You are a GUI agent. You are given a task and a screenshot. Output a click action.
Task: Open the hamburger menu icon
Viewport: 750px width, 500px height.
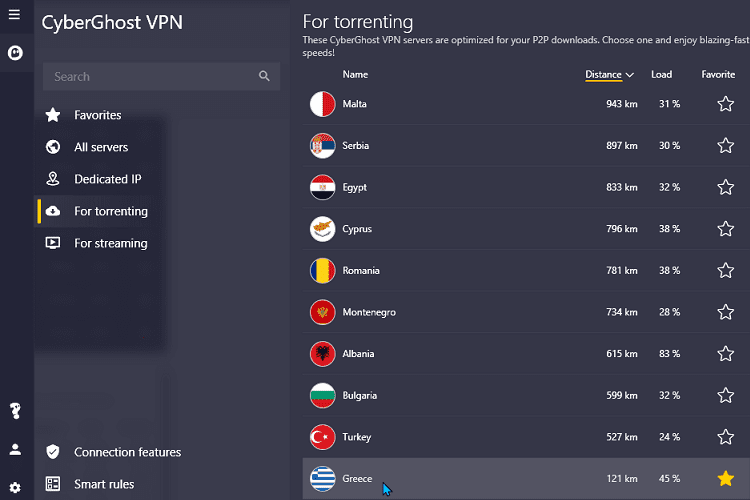(x=14, y=14)
